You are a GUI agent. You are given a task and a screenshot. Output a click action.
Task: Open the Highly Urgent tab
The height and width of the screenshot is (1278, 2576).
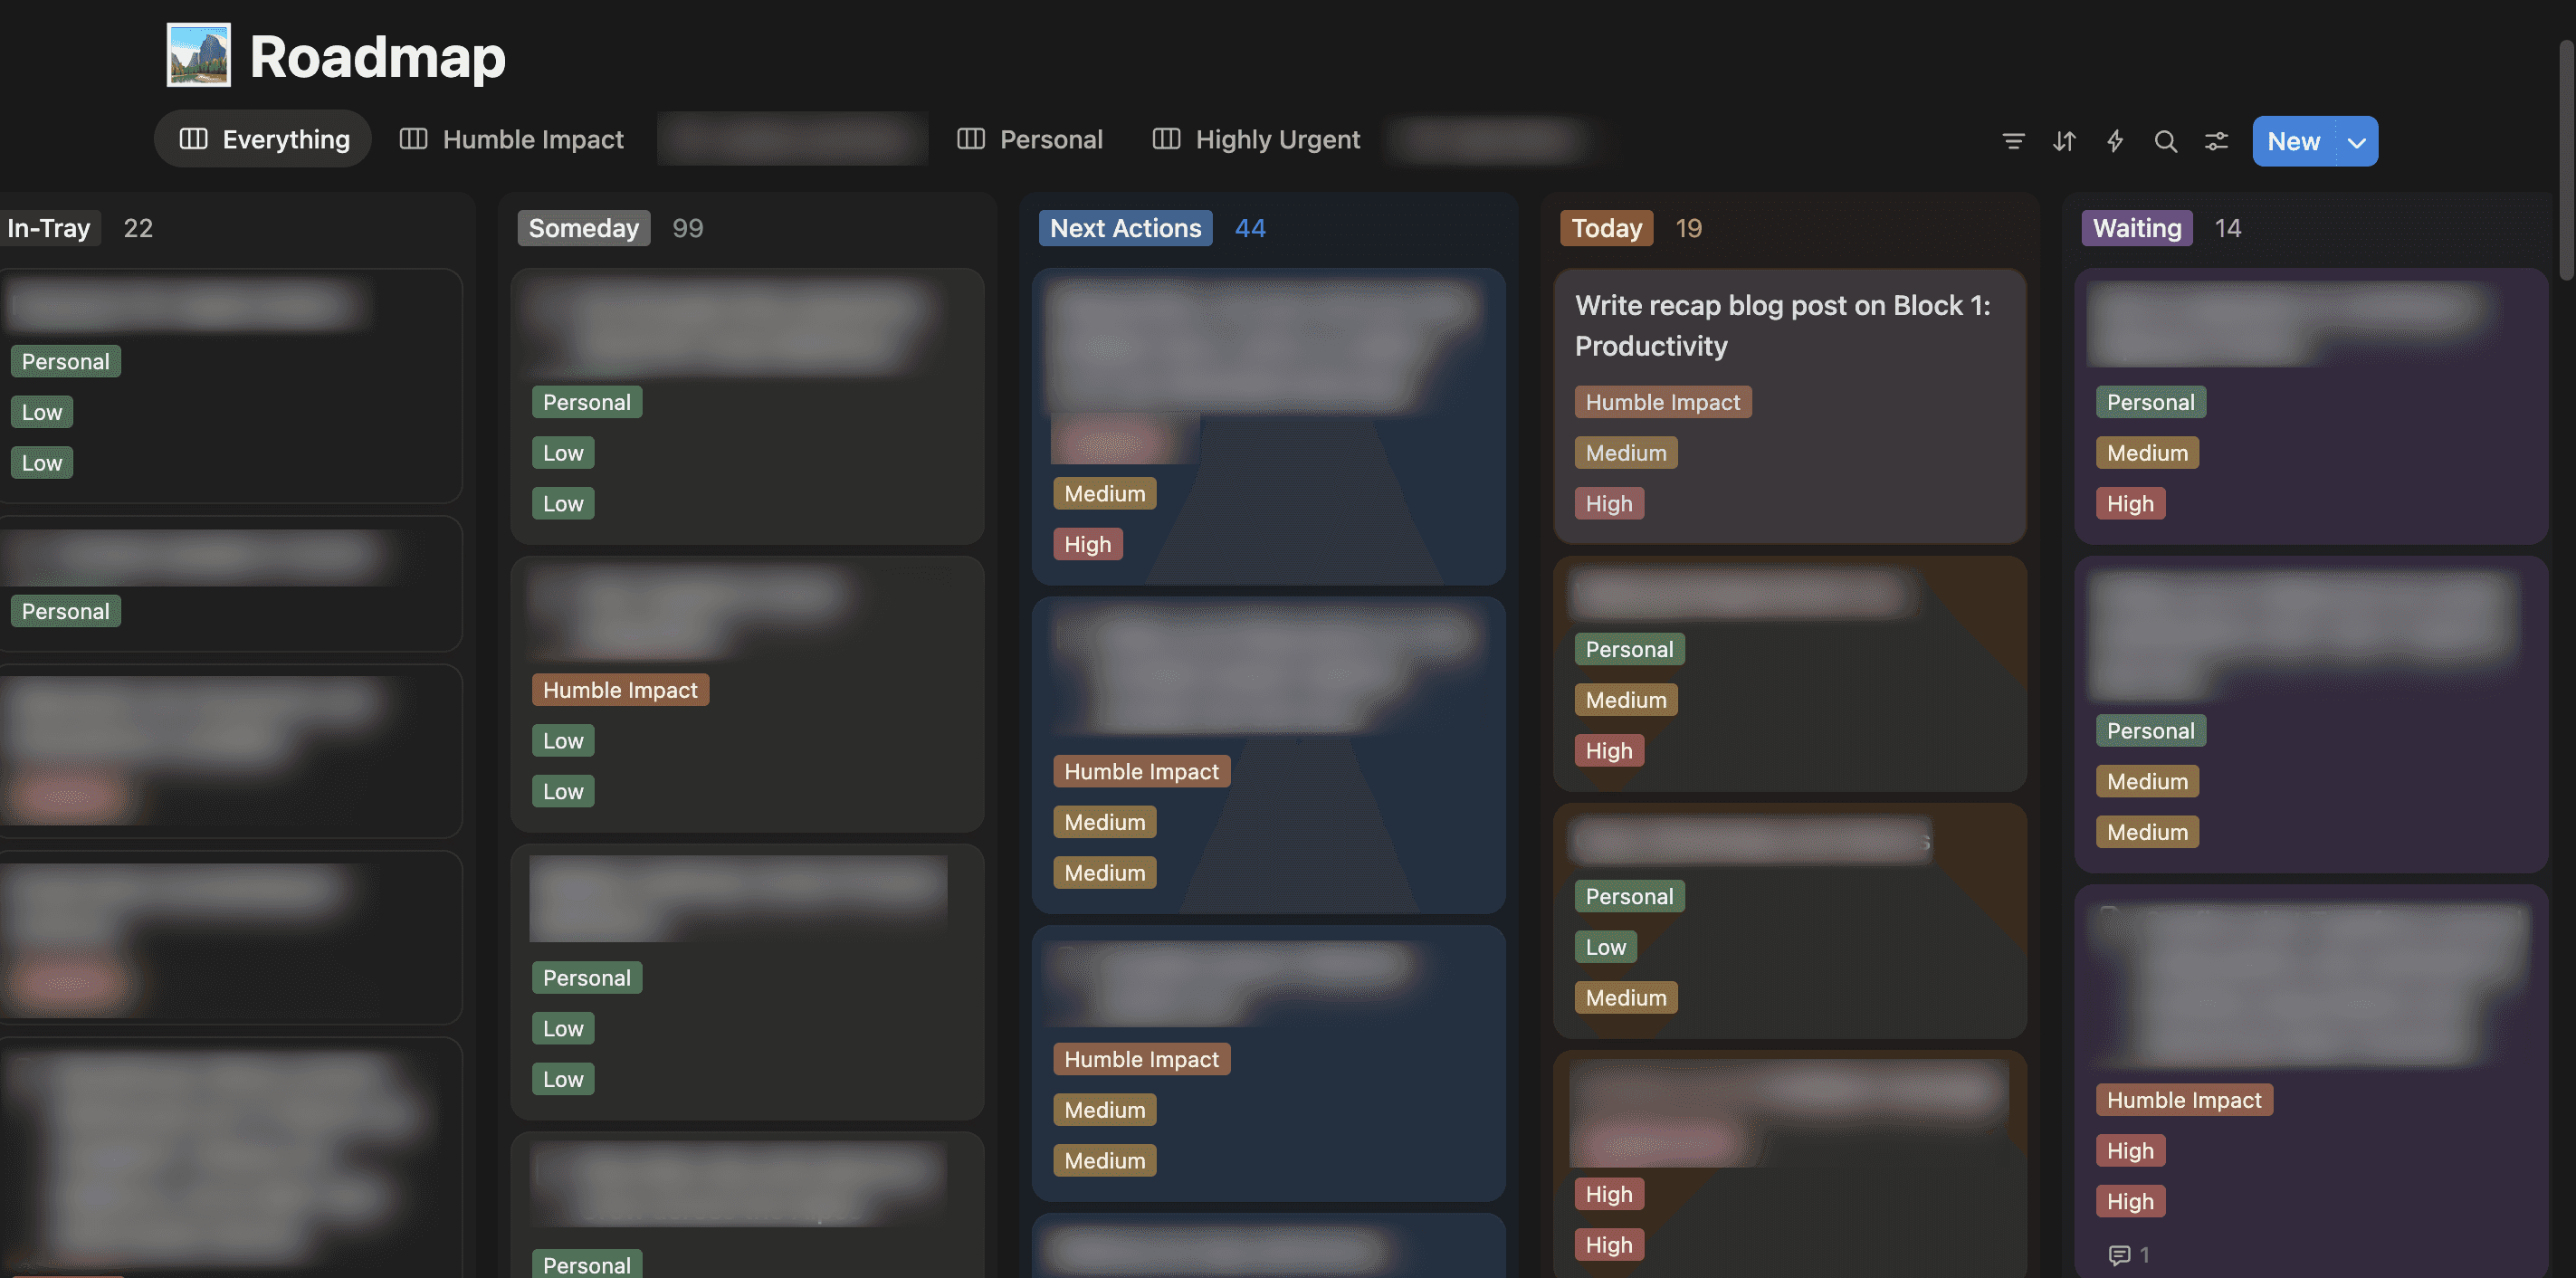1277,139
